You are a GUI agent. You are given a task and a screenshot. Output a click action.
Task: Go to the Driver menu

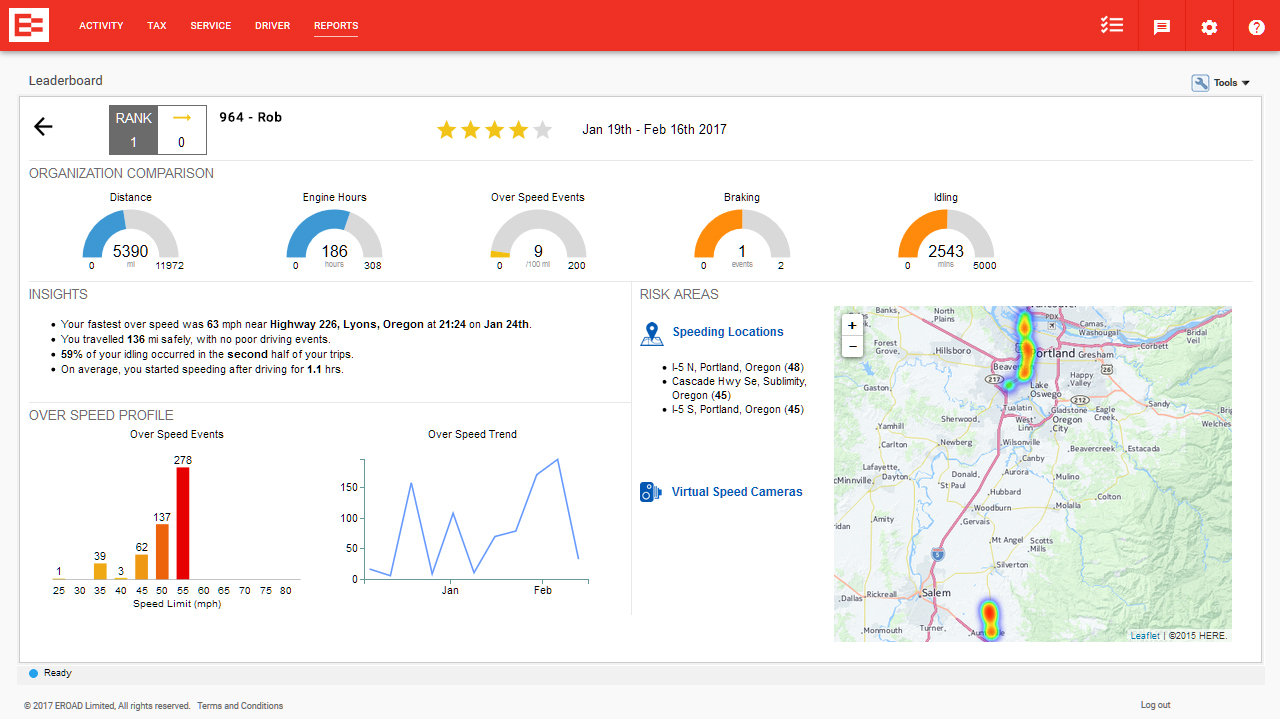(x=272, y=26)
